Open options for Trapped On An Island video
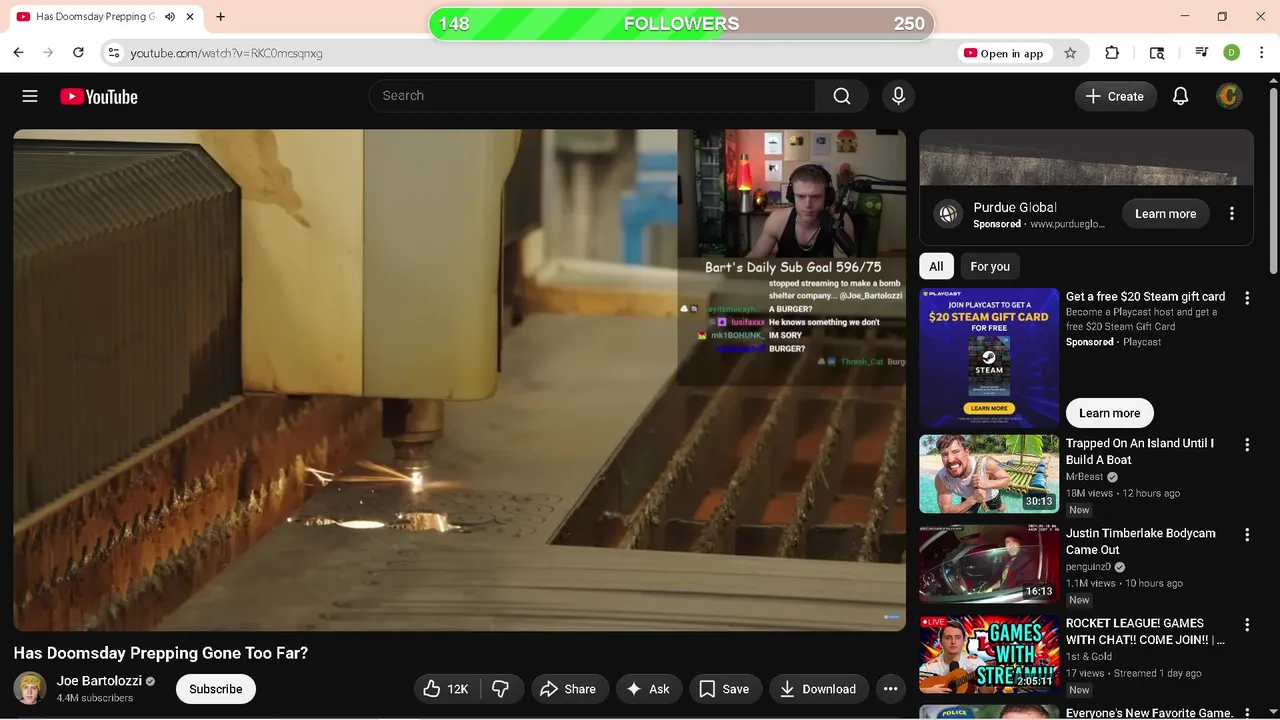 1247,445
